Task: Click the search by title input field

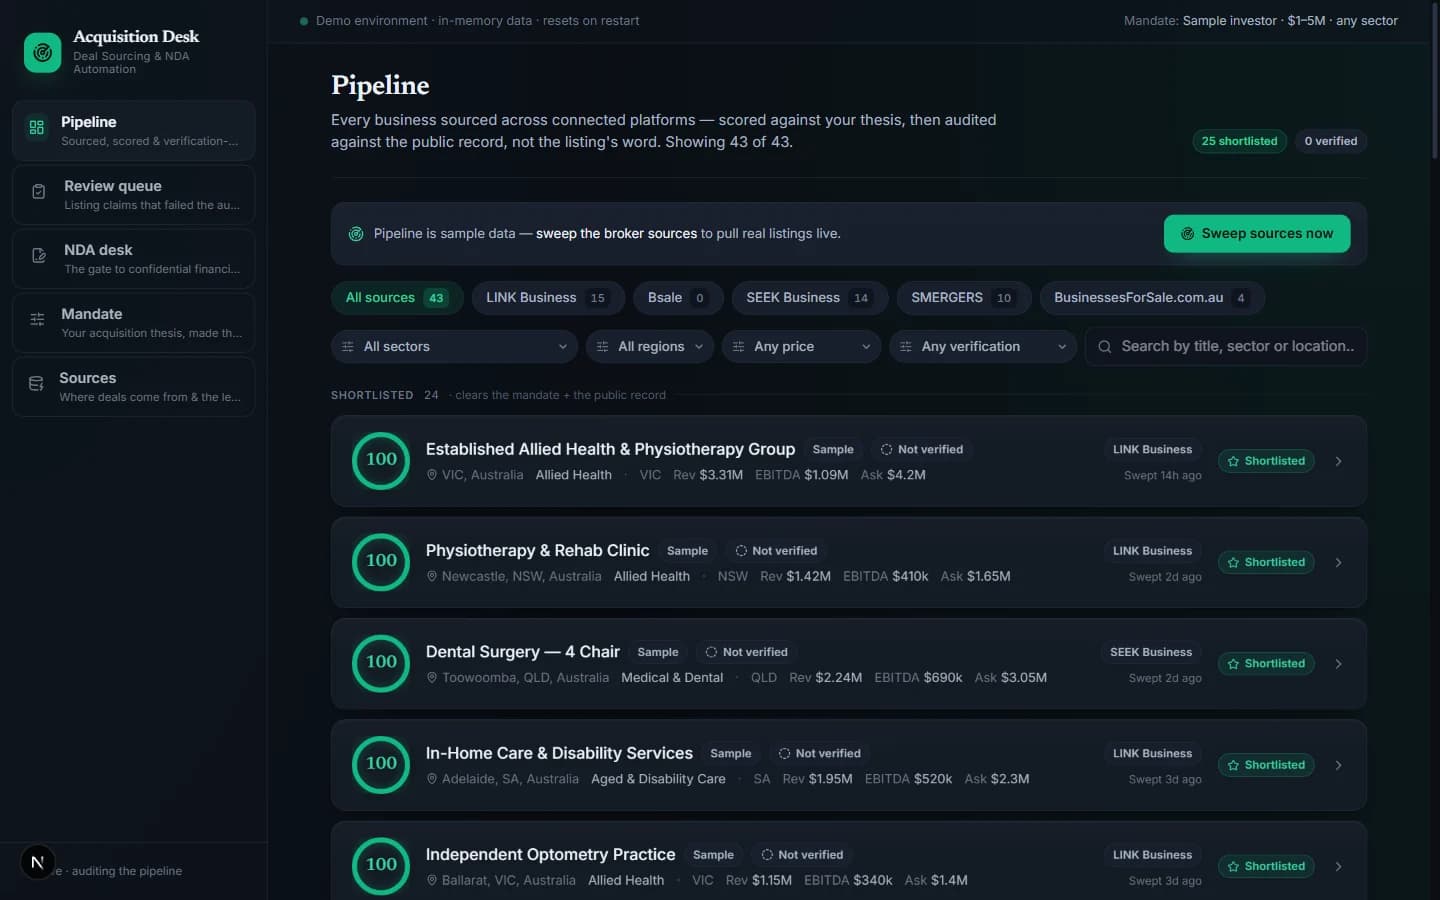Action: click(1226, 347)
